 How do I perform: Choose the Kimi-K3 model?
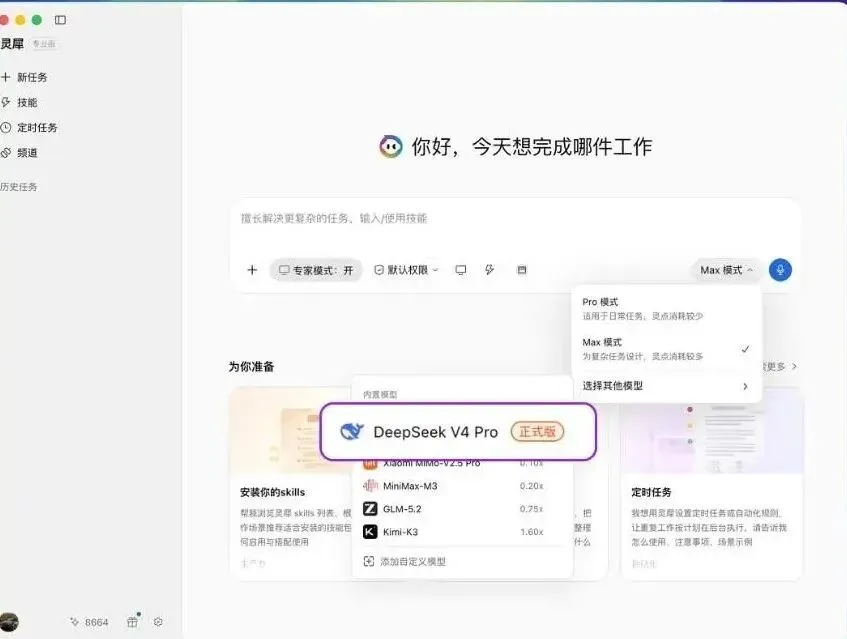tap(462, 532)
